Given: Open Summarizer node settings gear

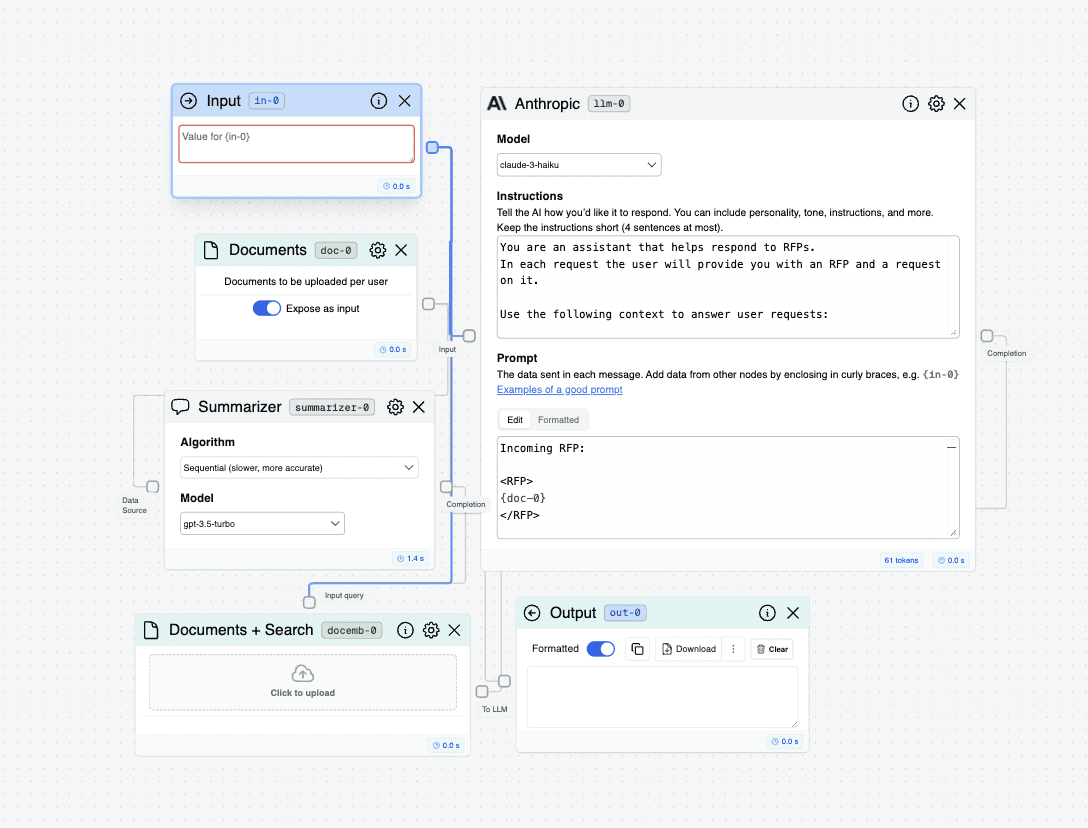Looking at the screenshot, I should 396,407.
